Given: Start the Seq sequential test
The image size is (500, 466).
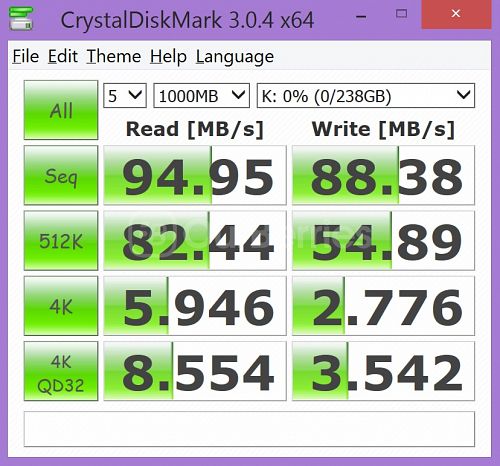Looking at the screenshot, I should coord(61,175).
